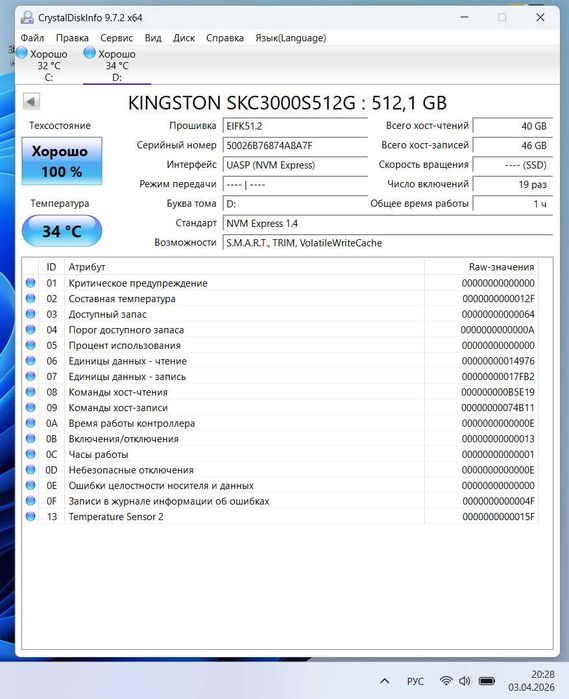
Task: Select raw value 0000000000004F
Action: (498, 502)
